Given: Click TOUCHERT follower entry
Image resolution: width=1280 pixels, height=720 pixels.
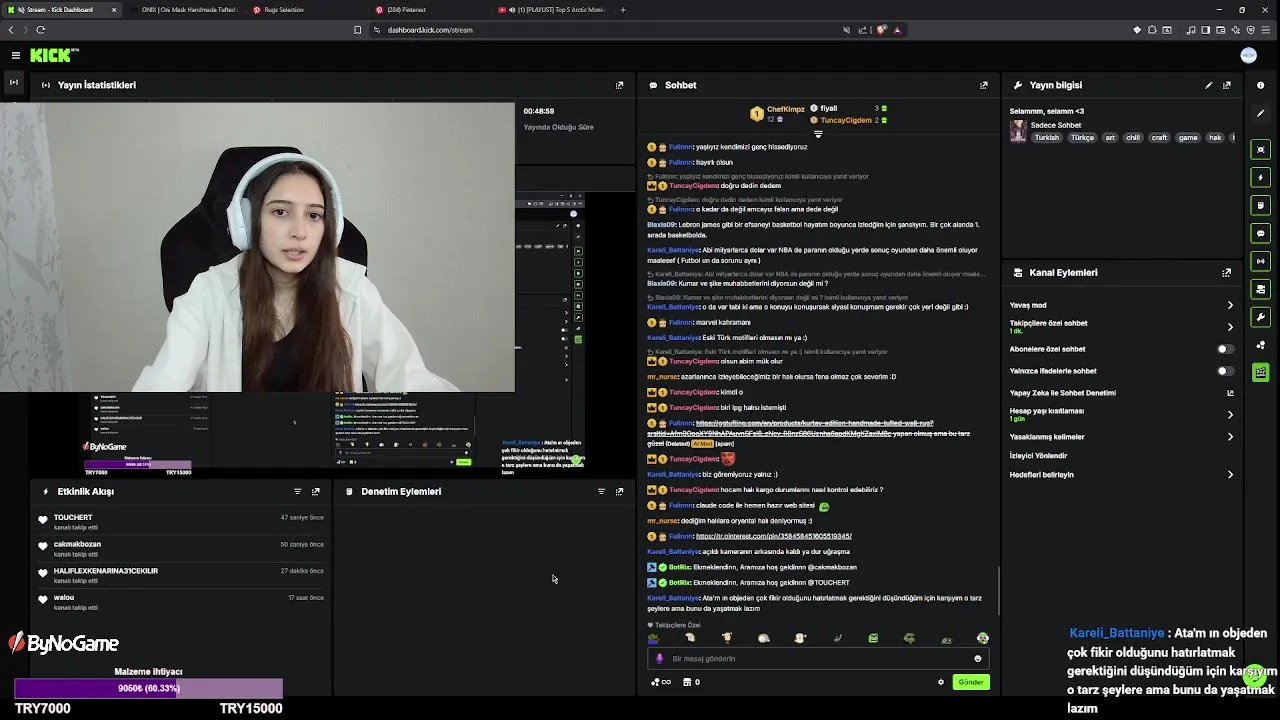Looking at the screenshot, I should 183,521.
